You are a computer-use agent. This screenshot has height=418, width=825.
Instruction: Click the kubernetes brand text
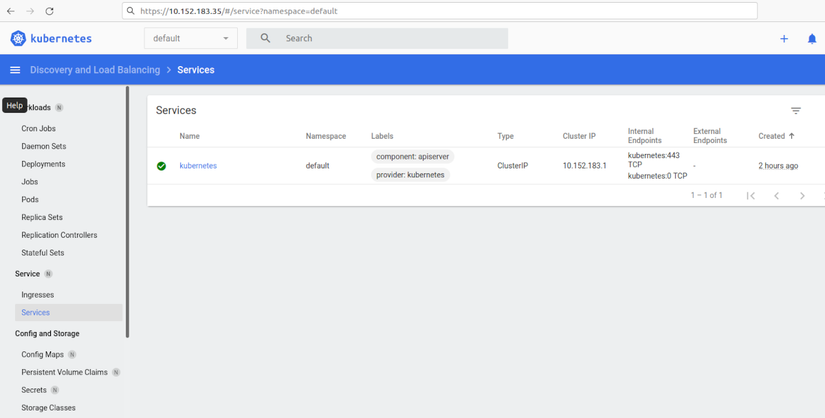click(61, 38)
